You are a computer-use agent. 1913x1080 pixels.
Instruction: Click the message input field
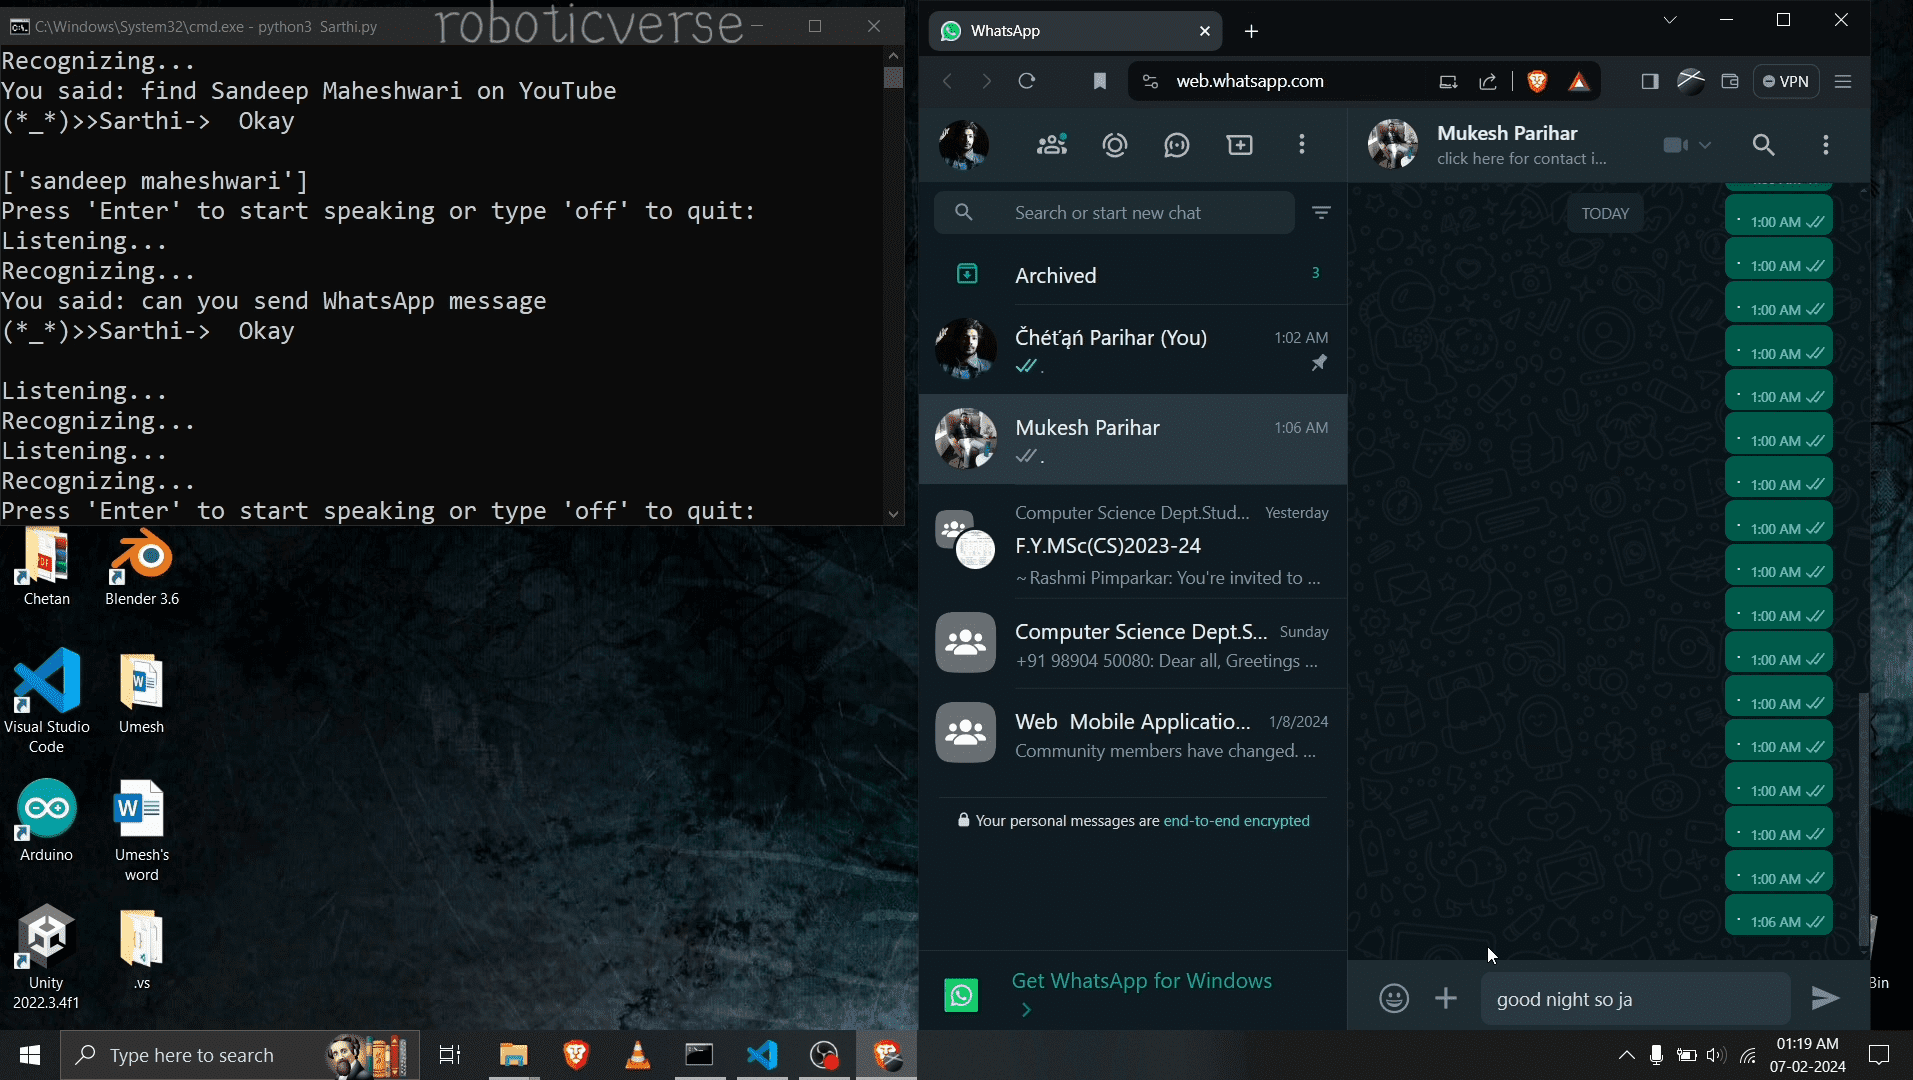tap(1635, 999)
